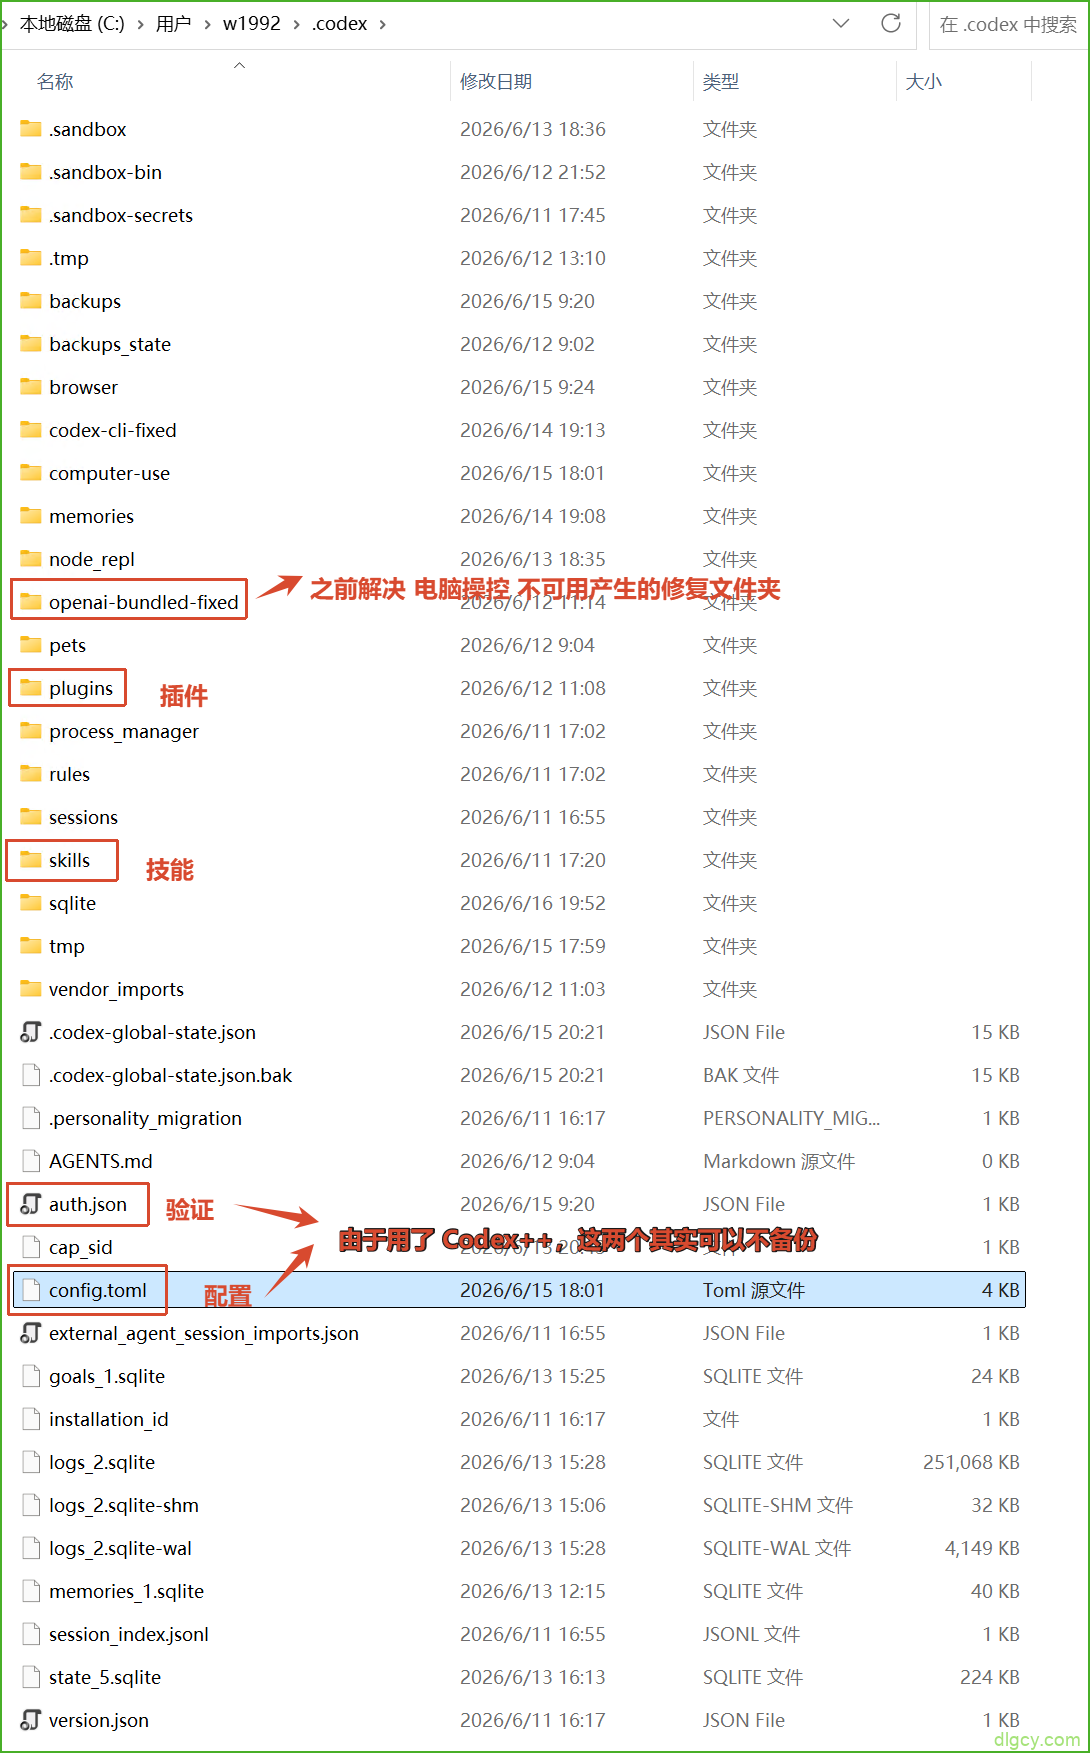Click the openai-bundled-fixed folder icon

(31, 602)
